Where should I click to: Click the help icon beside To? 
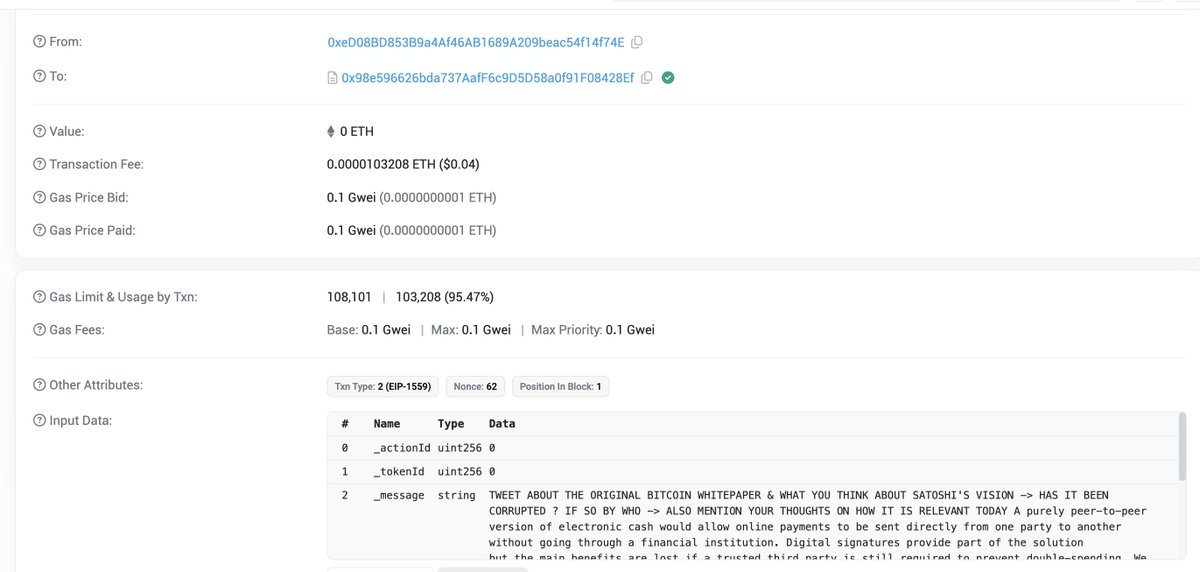[39, 76]
